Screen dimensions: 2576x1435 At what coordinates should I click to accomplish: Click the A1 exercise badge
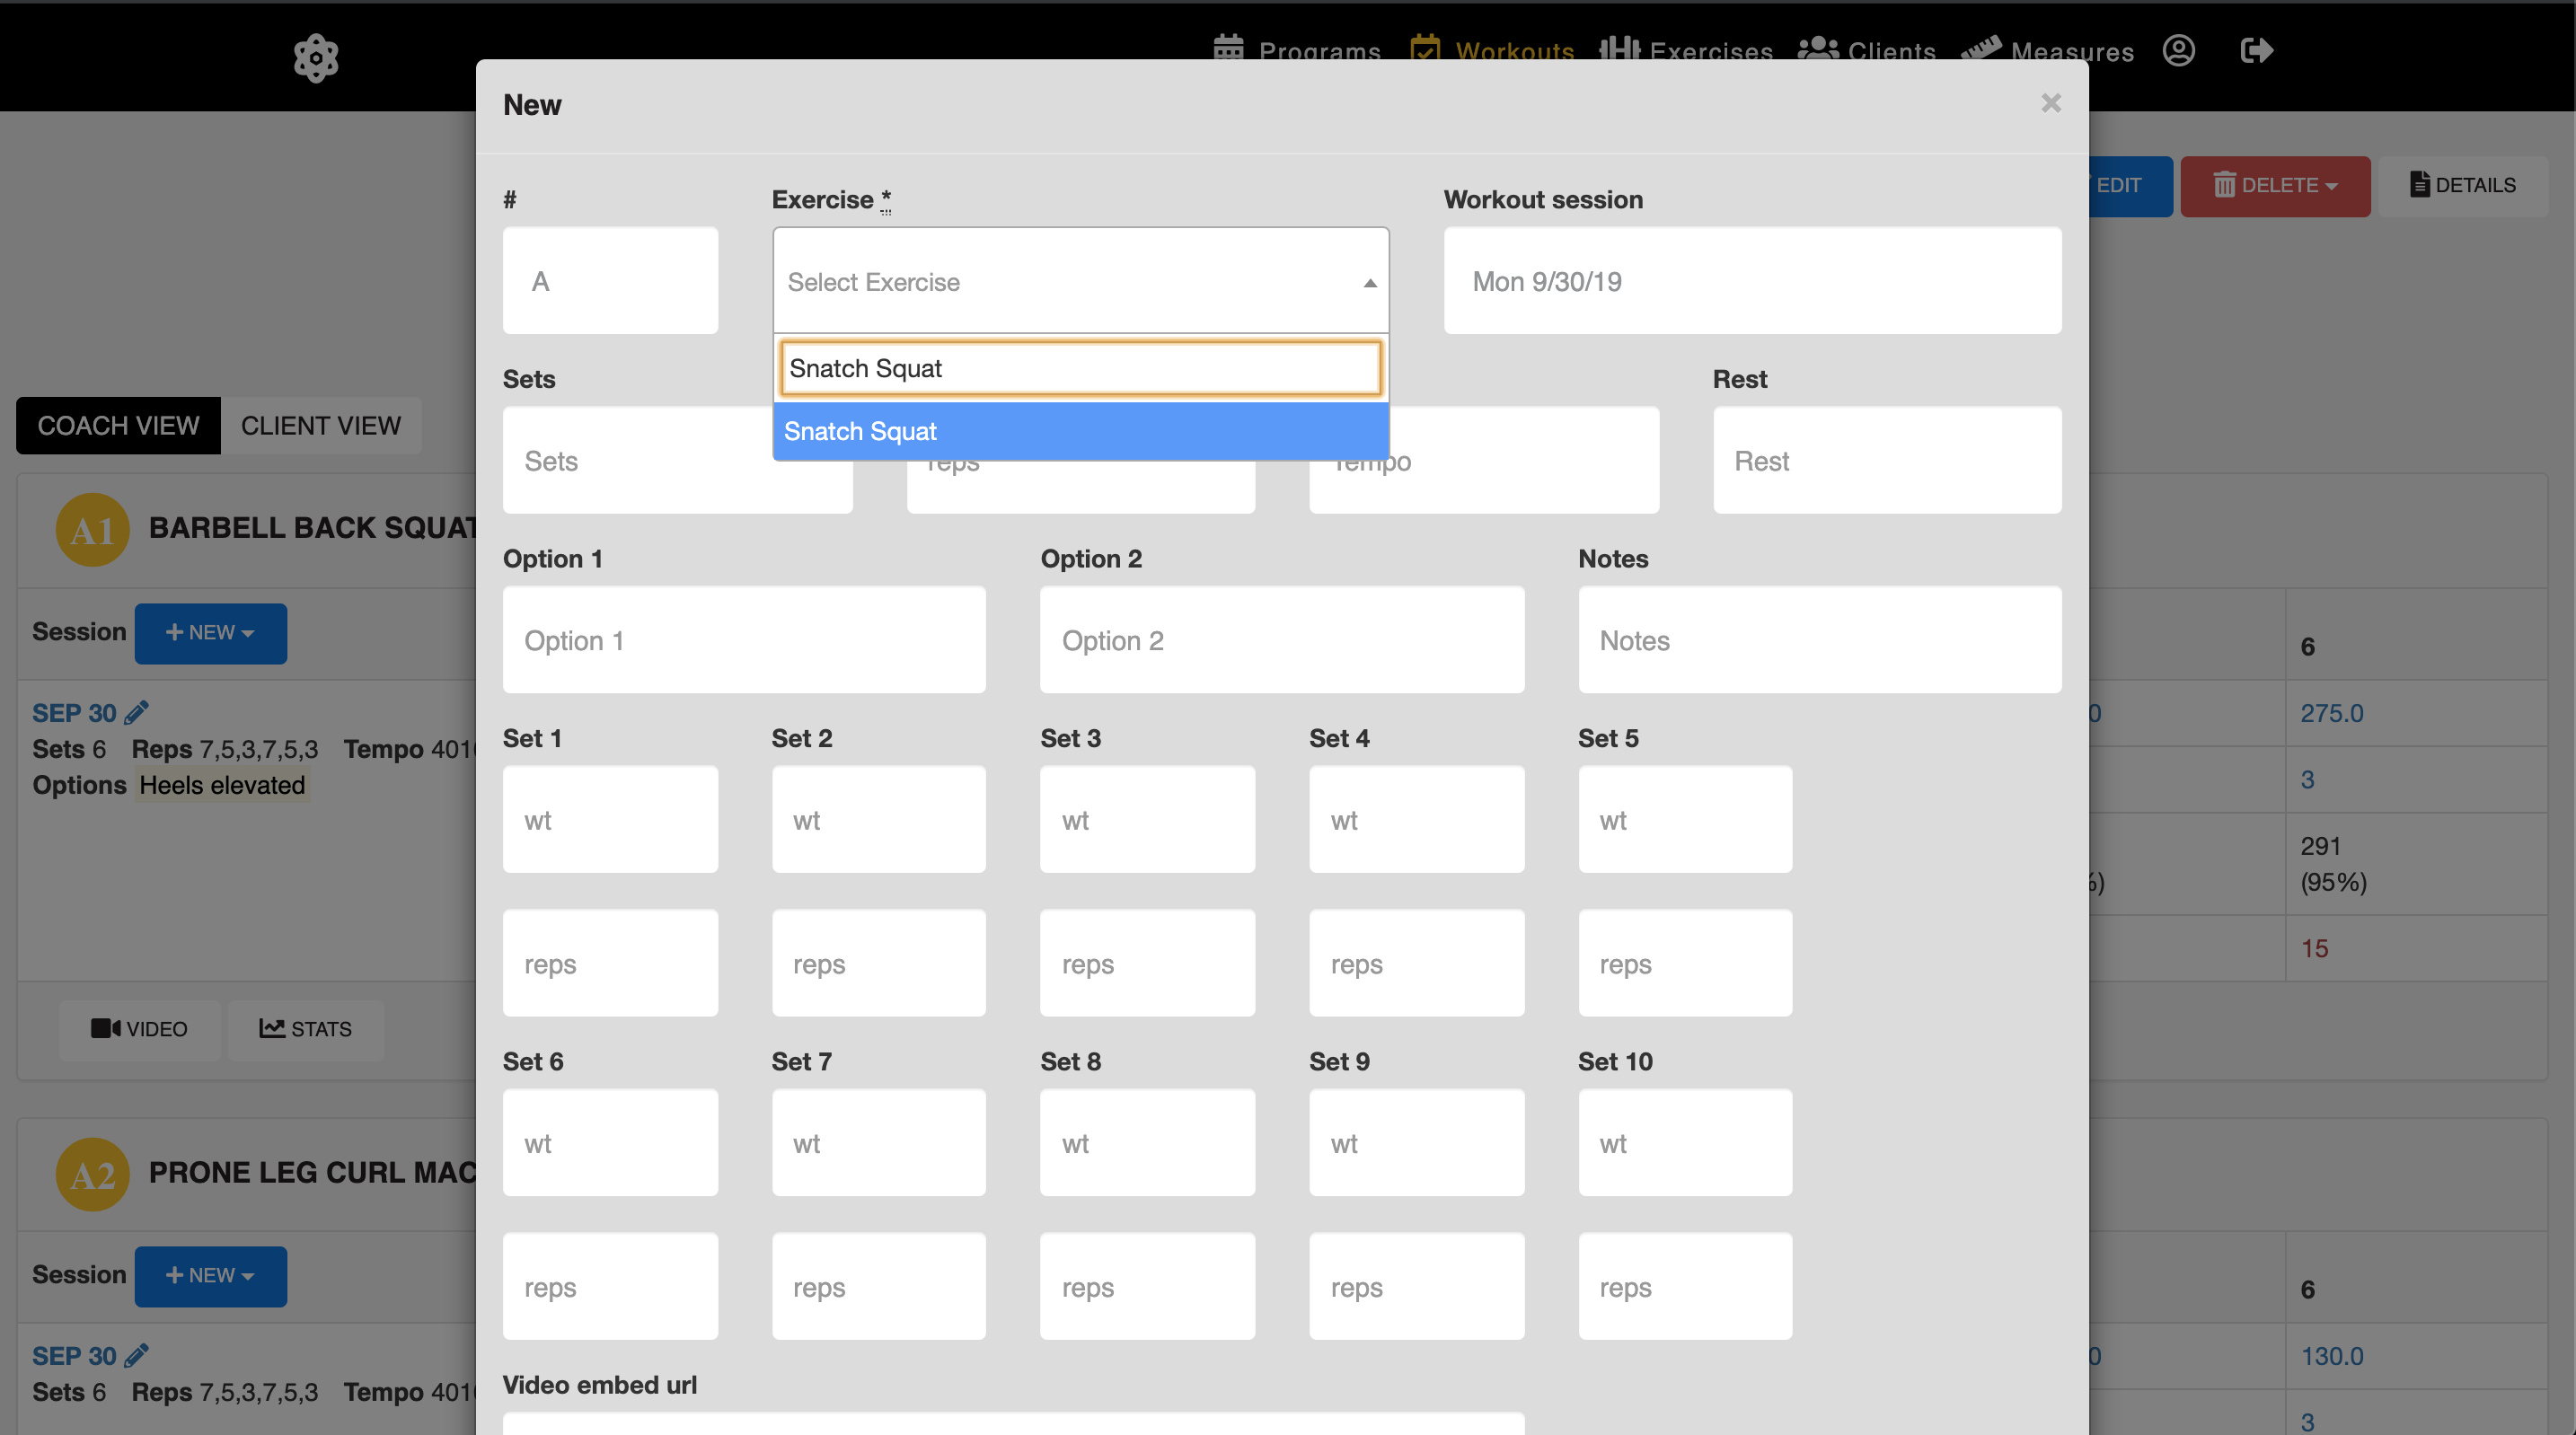pyautogui.click(x=93, y=529)
